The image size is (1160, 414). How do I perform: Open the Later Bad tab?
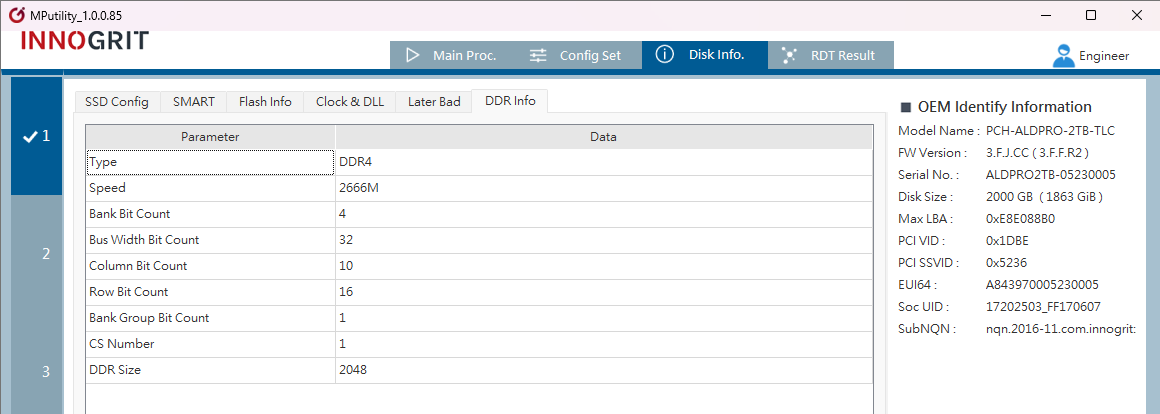coord(434,101)
